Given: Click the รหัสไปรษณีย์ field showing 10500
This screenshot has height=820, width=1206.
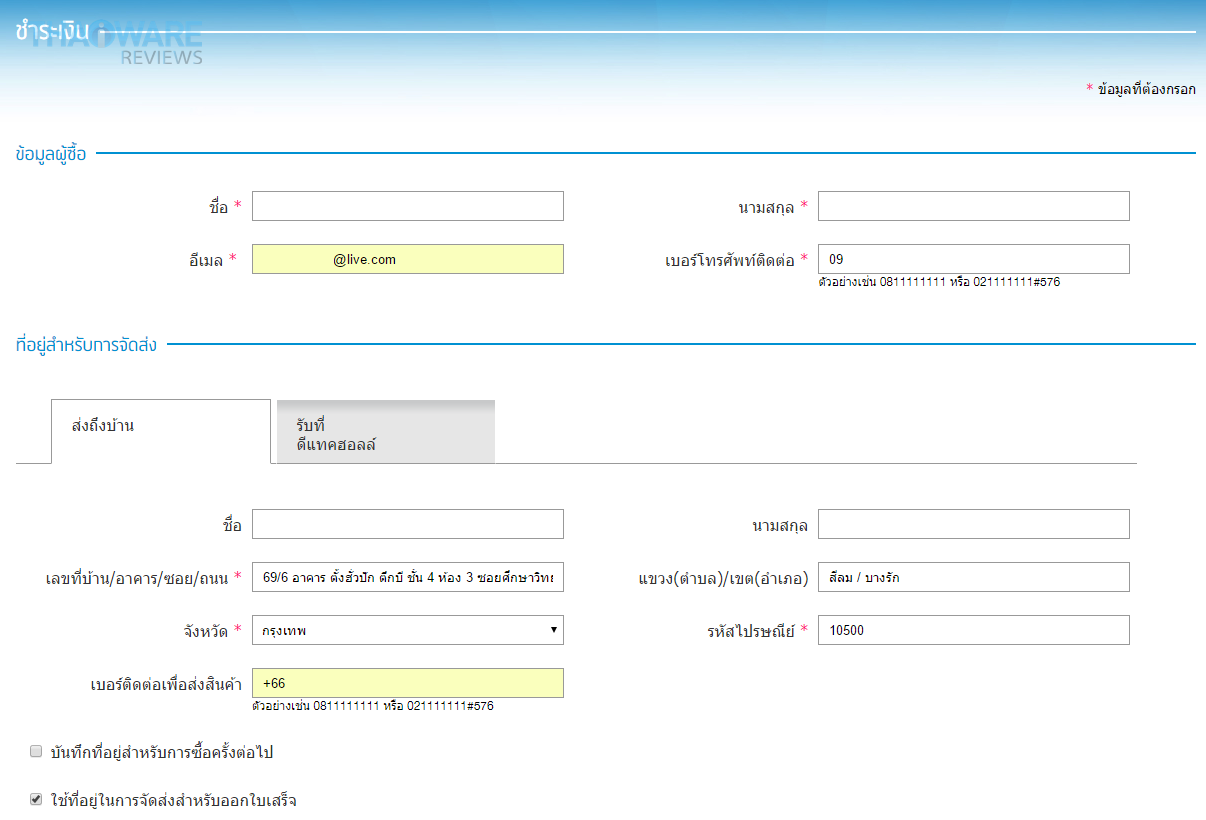Looking at the screenshot, I should point(974,630).
